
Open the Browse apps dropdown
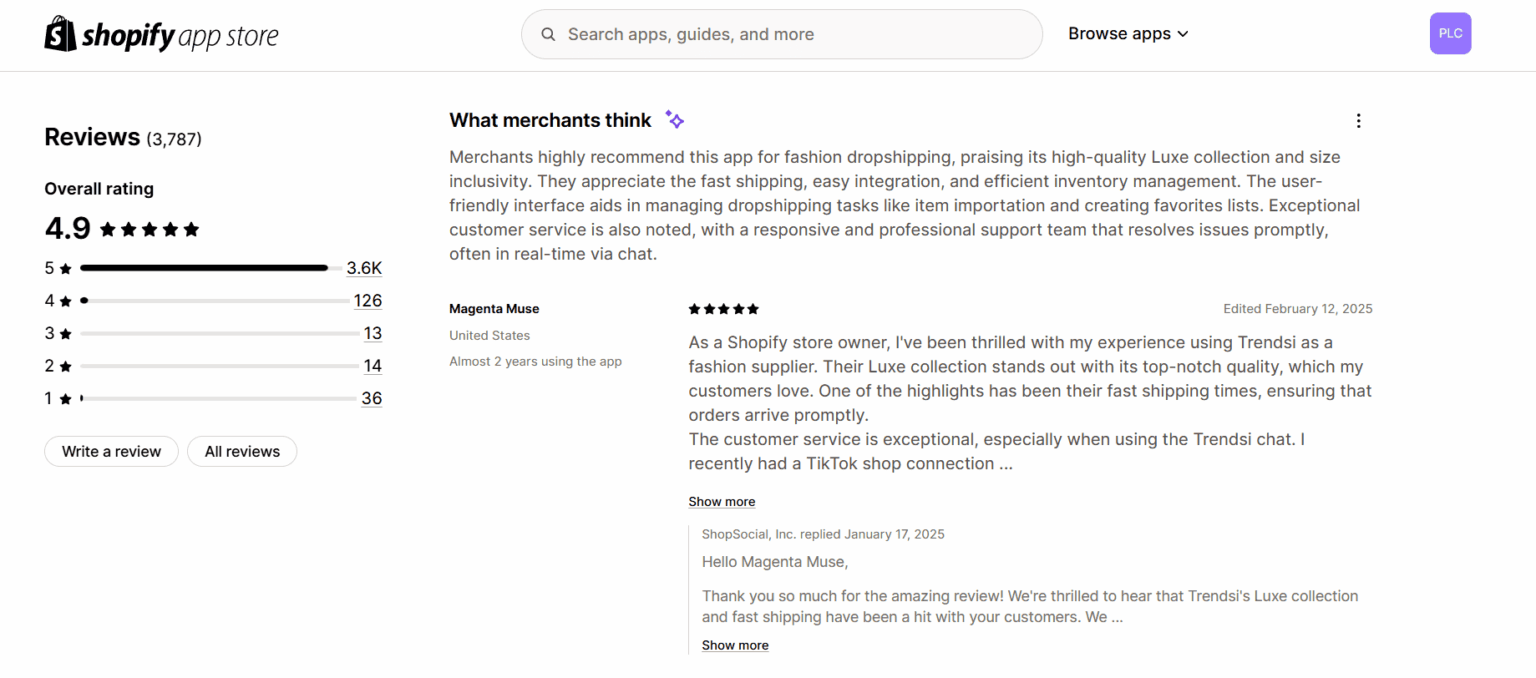(1127, 33)
